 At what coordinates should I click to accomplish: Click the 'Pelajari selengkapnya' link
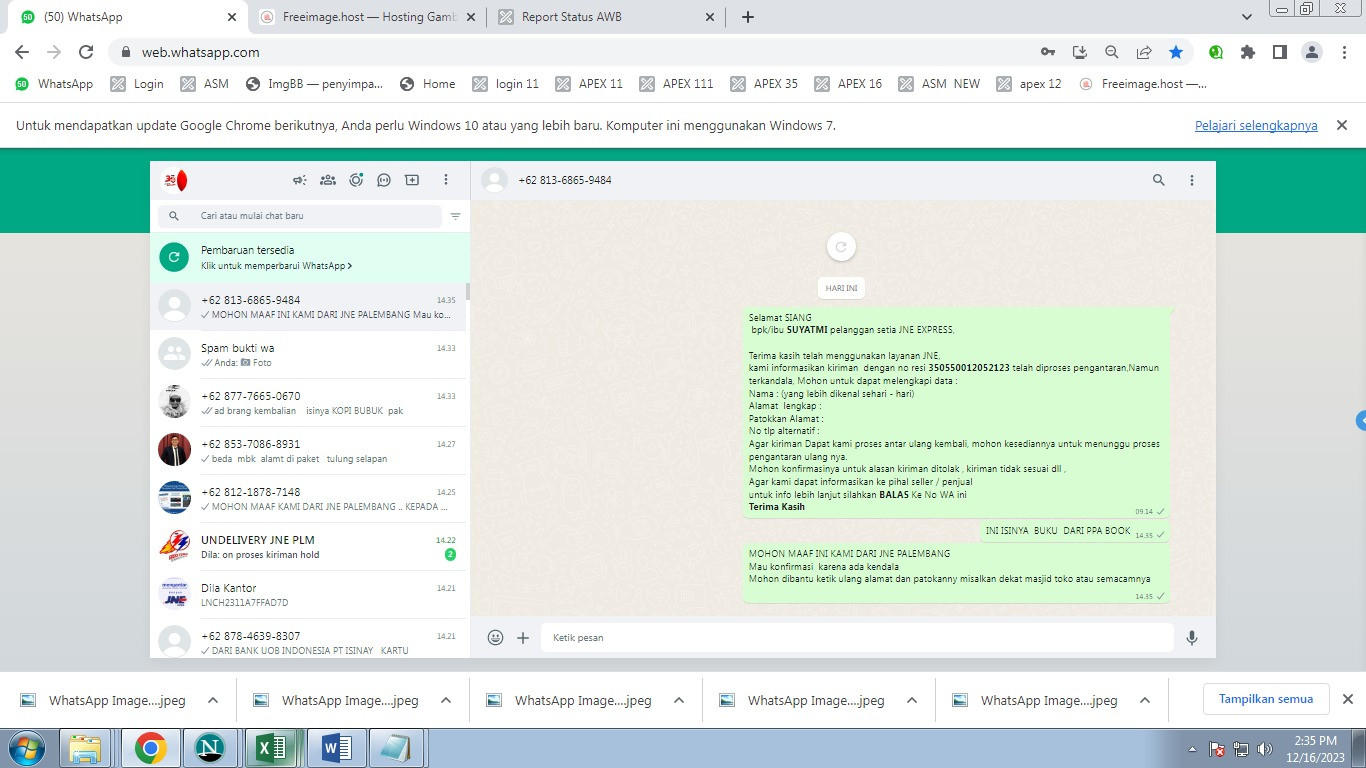1256,126
